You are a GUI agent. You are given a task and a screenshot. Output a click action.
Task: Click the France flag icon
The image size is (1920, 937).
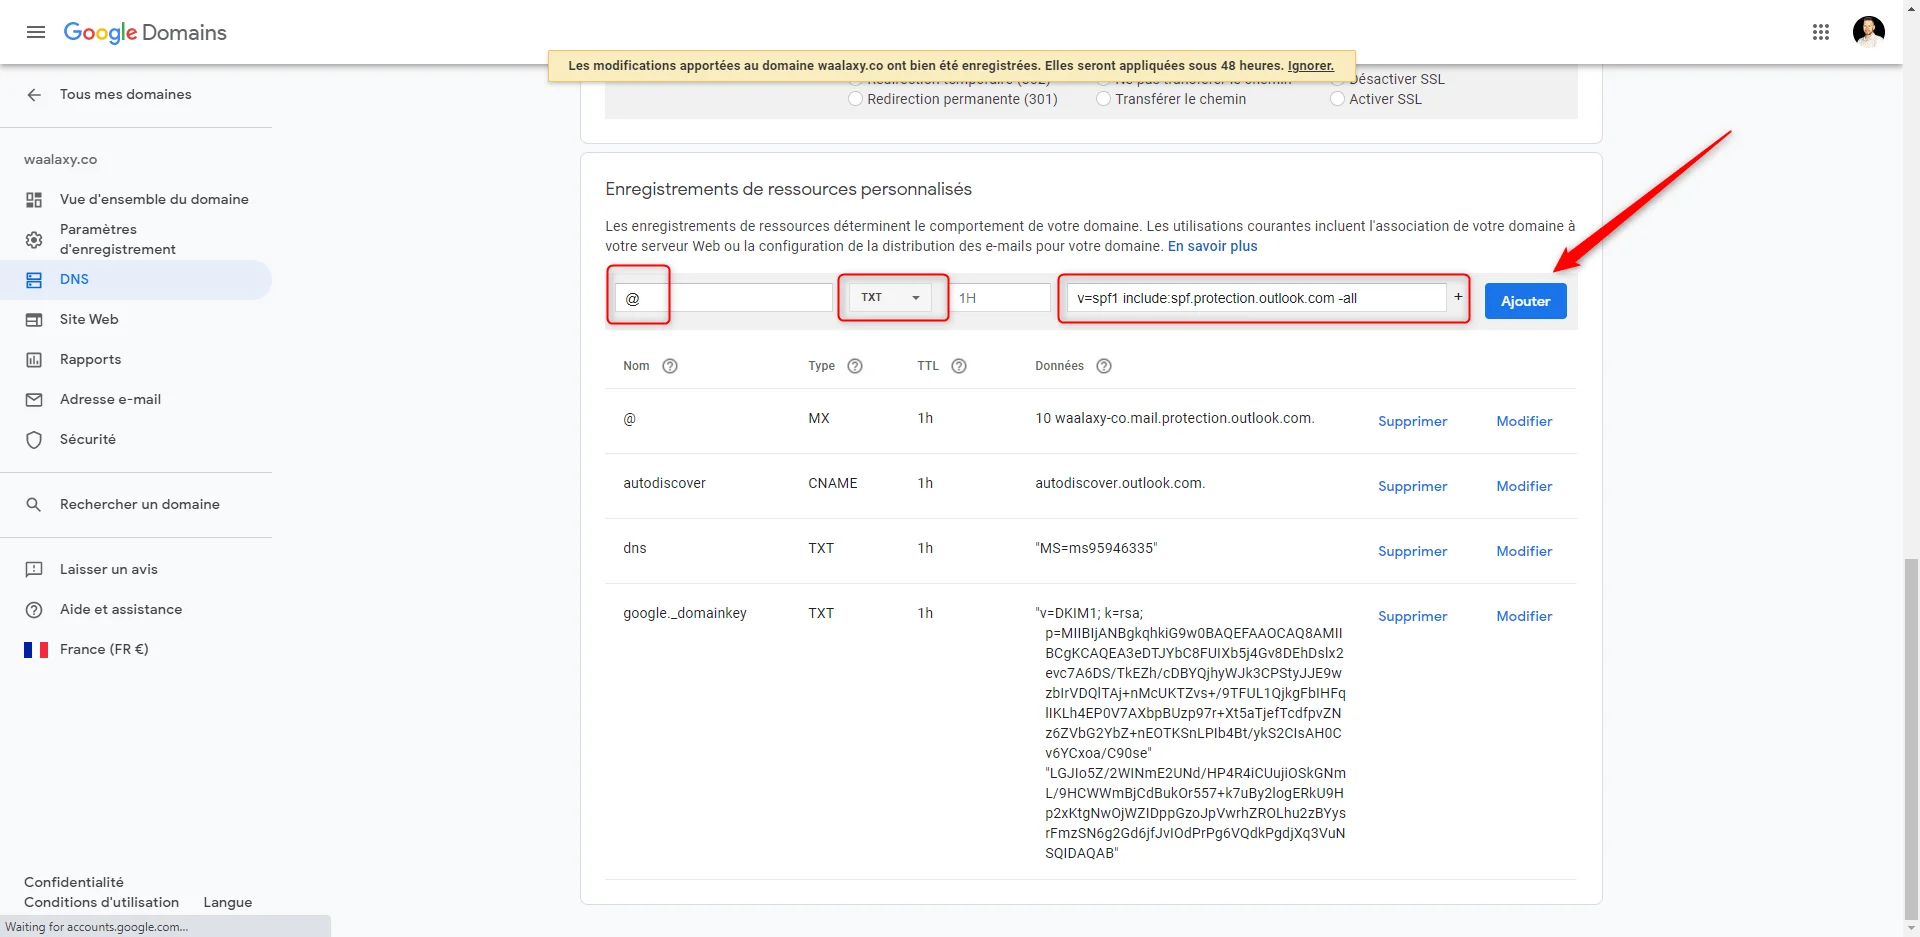[x=36, y=650]
